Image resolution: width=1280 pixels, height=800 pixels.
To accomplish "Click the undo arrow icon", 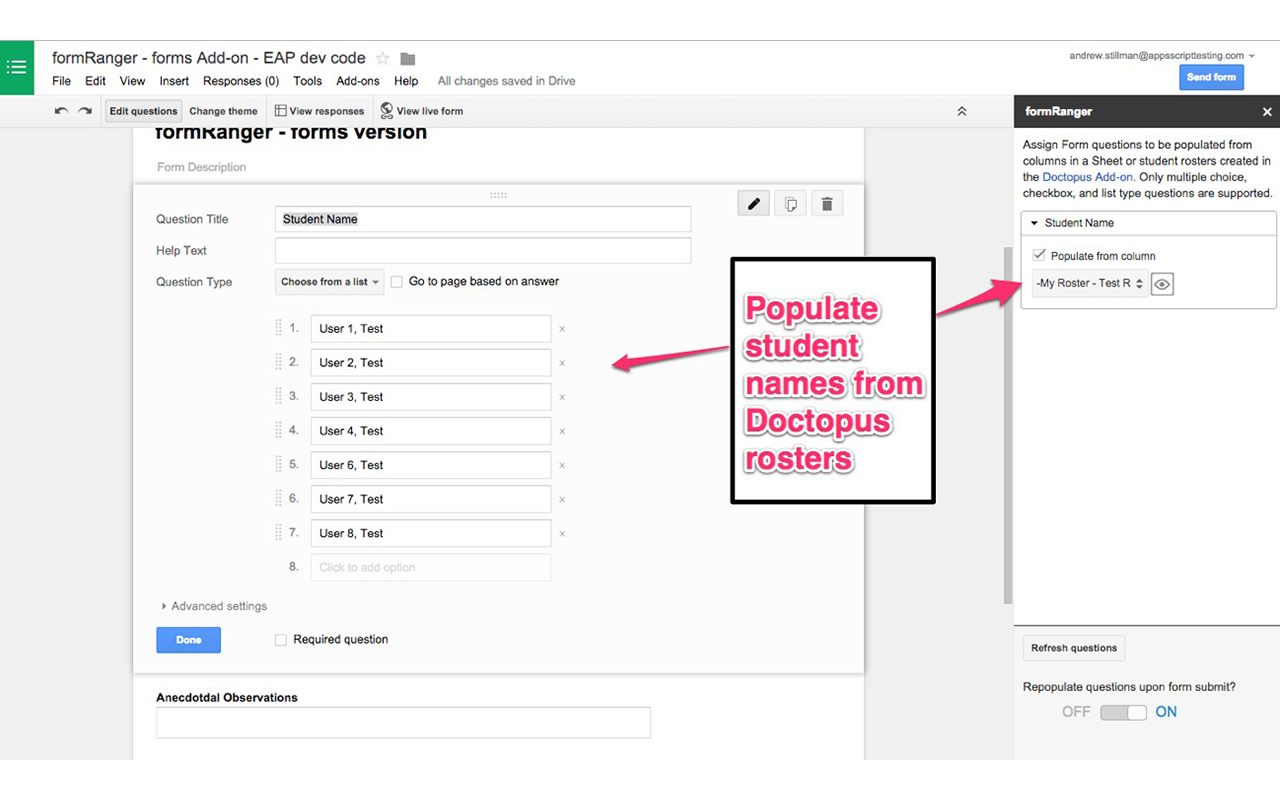I will [x=62, y=111].
